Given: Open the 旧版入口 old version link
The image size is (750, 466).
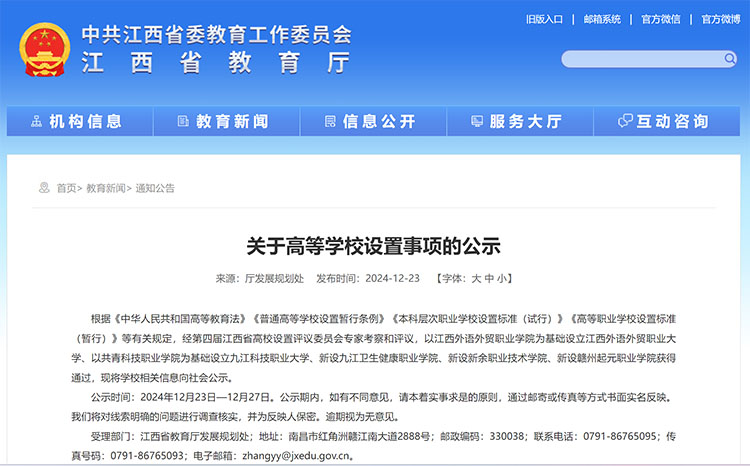Looking at the screenshot, I should click(545, 19).
